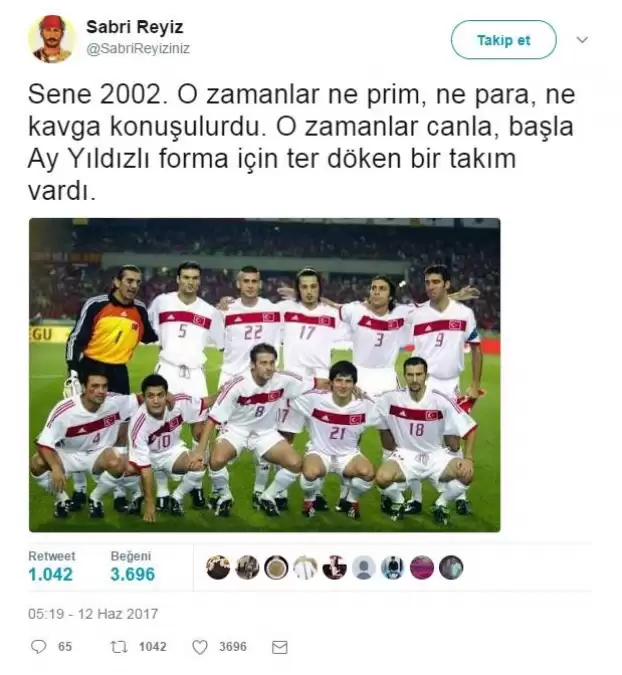
Task: Click the pink liker avatar
Action: point(422,567)
